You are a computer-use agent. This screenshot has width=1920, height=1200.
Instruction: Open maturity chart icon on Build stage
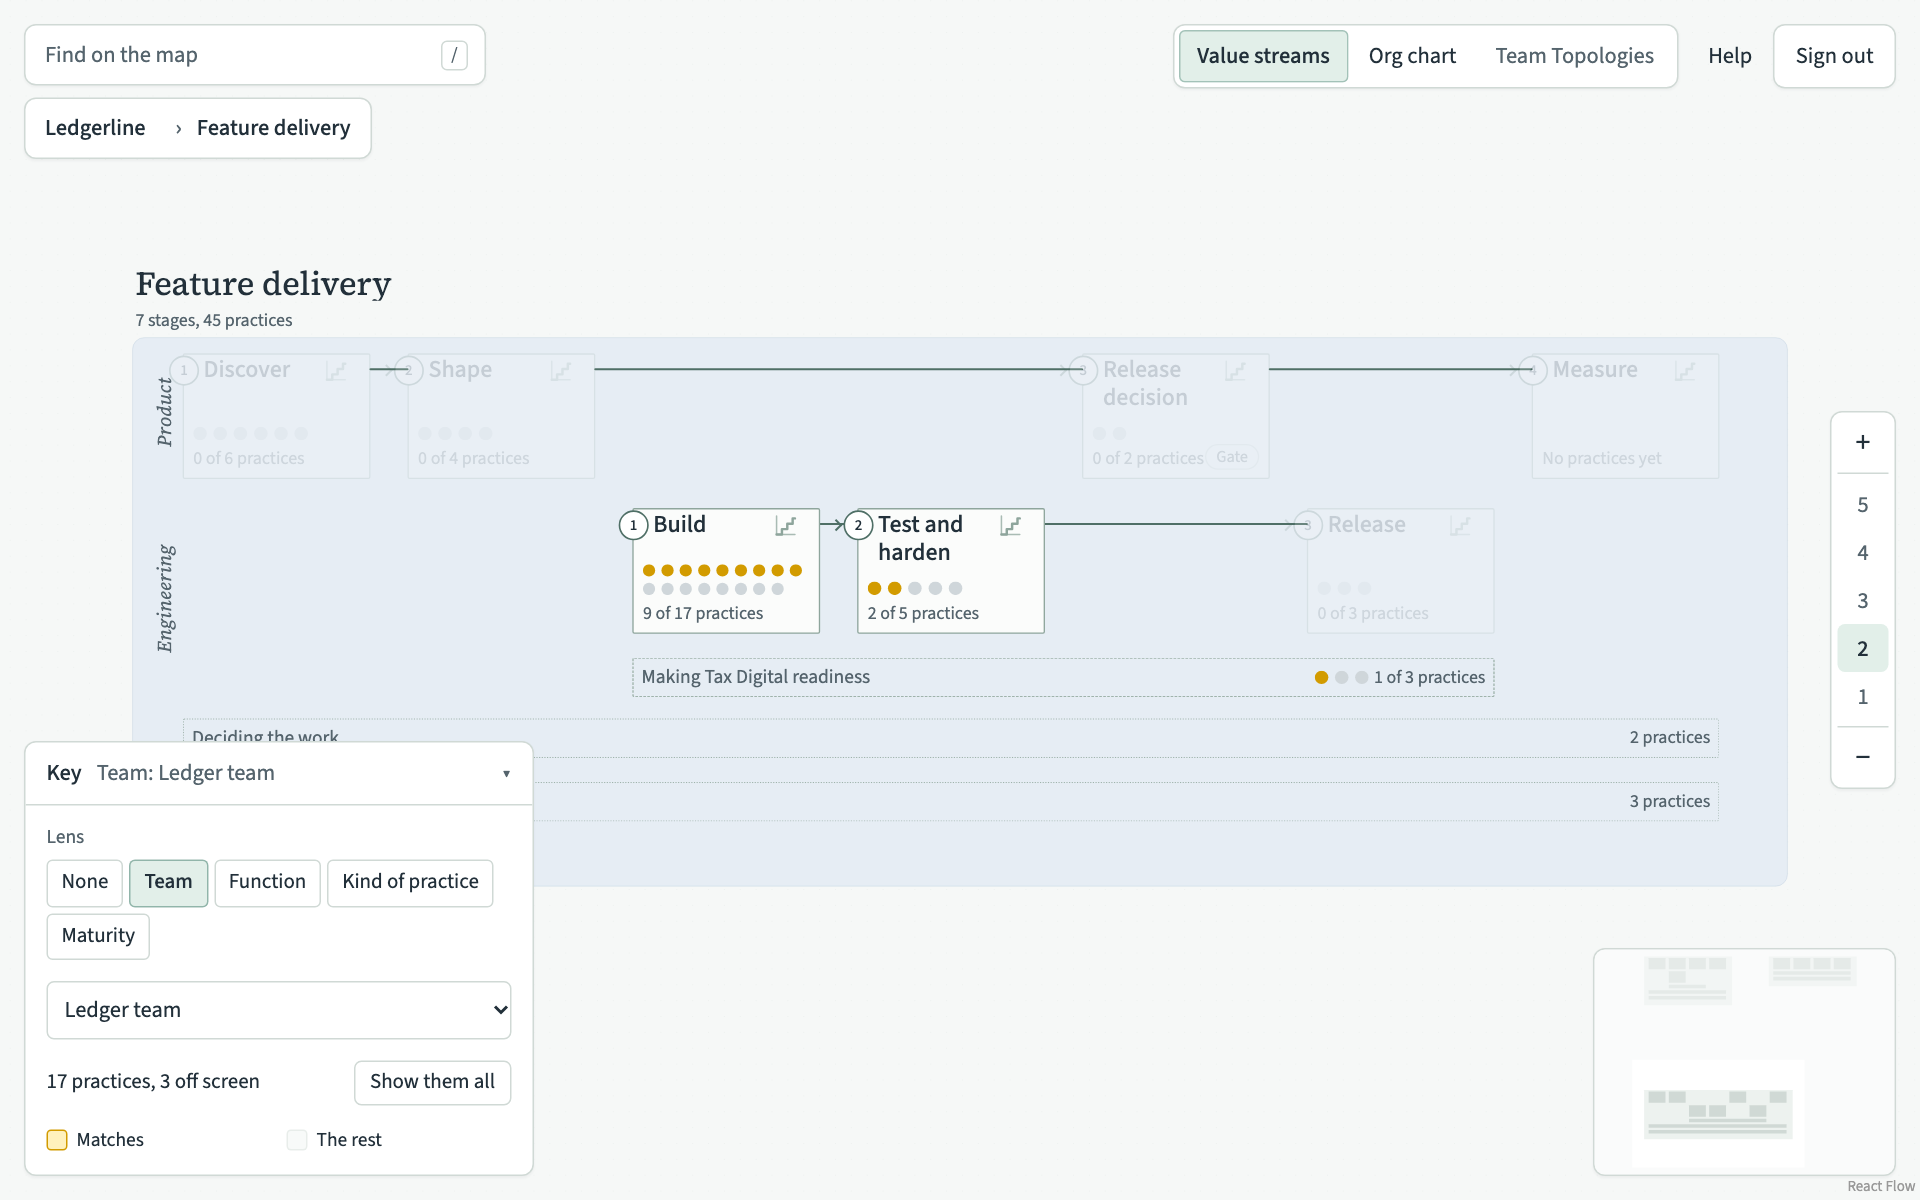point(786,525)
